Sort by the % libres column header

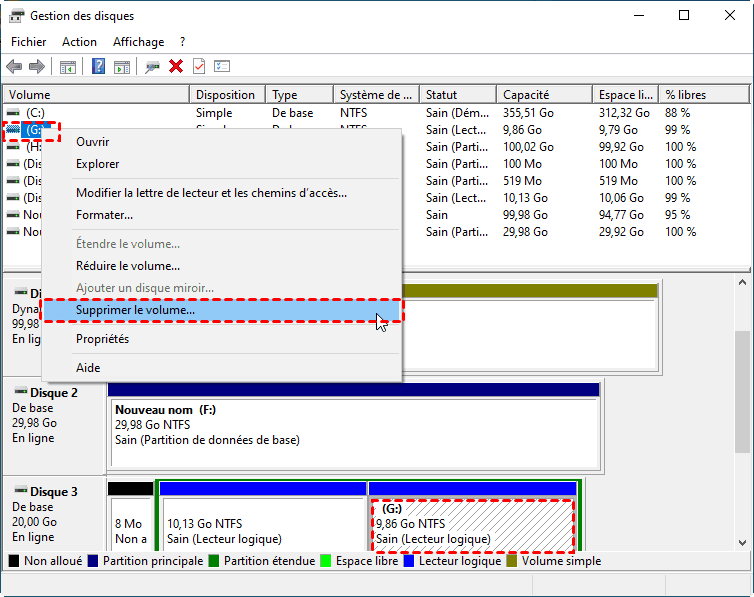pos(704,95)
